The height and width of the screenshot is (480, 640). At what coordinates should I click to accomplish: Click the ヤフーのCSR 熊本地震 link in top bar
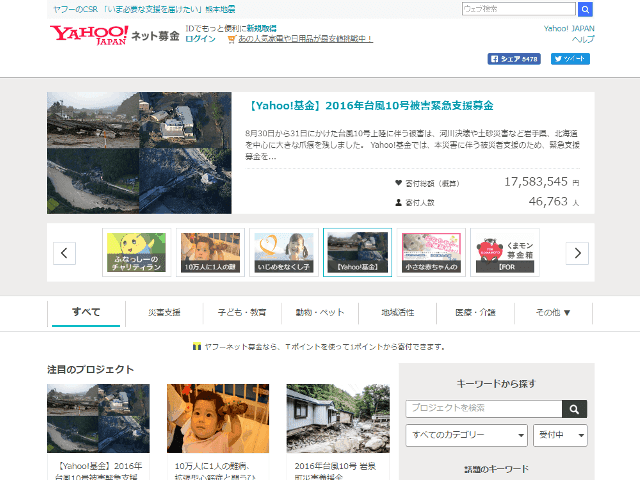pos(144,9)
